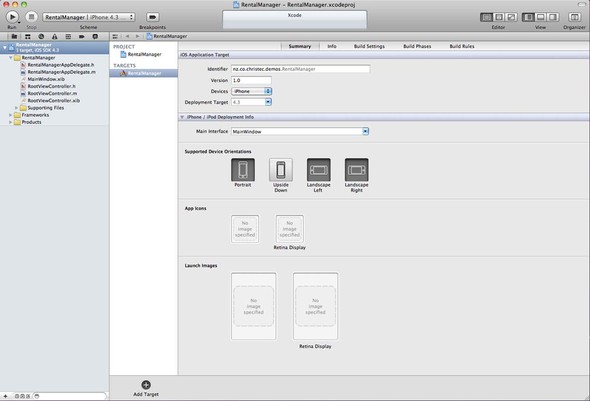Select the Version editor icon
The height and width of the screenshot is (401, 590).
point(511,17)
